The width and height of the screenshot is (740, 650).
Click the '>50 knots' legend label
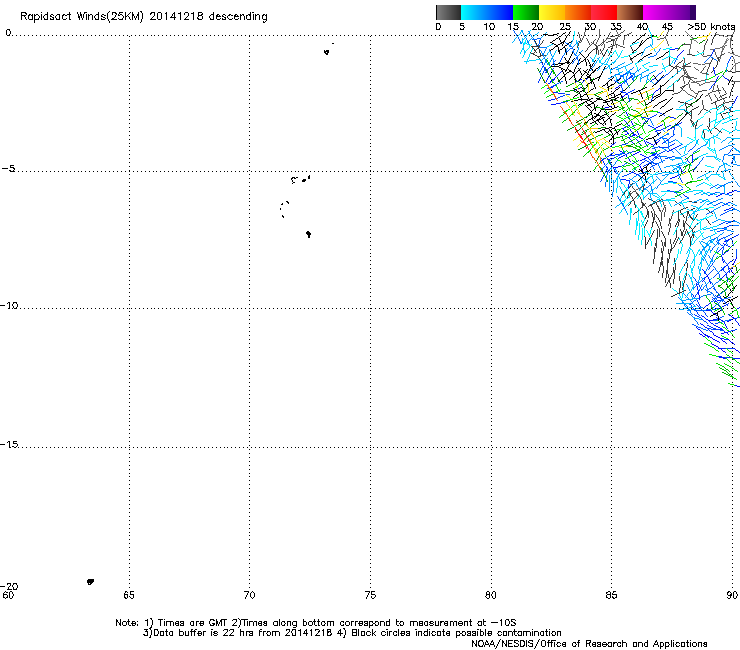[711, 27]
